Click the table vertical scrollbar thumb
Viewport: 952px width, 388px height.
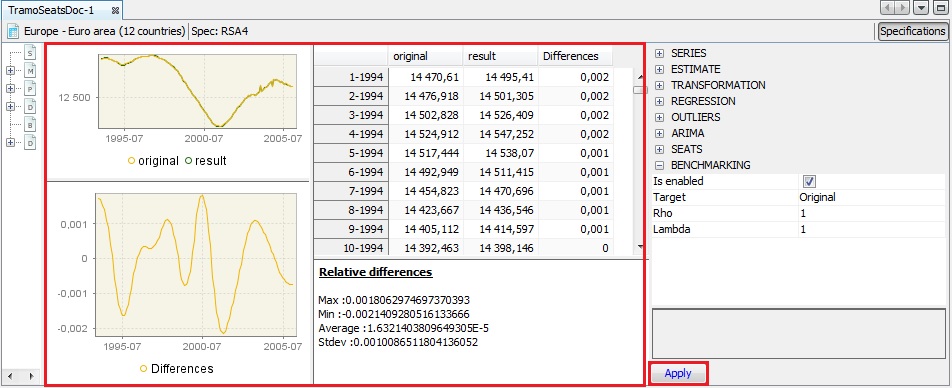640,90
